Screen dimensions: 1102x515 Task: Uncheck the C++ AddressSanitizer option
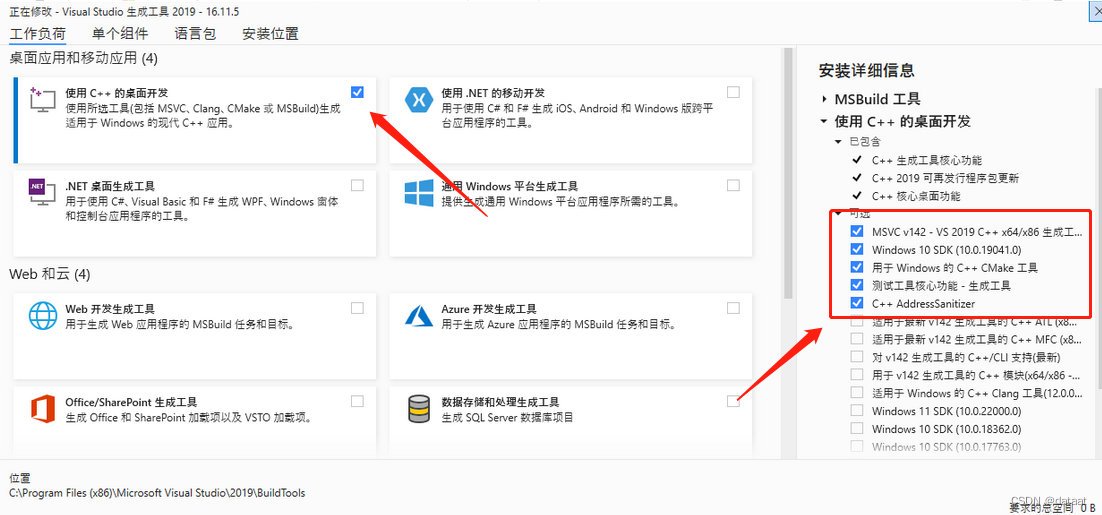857,304
